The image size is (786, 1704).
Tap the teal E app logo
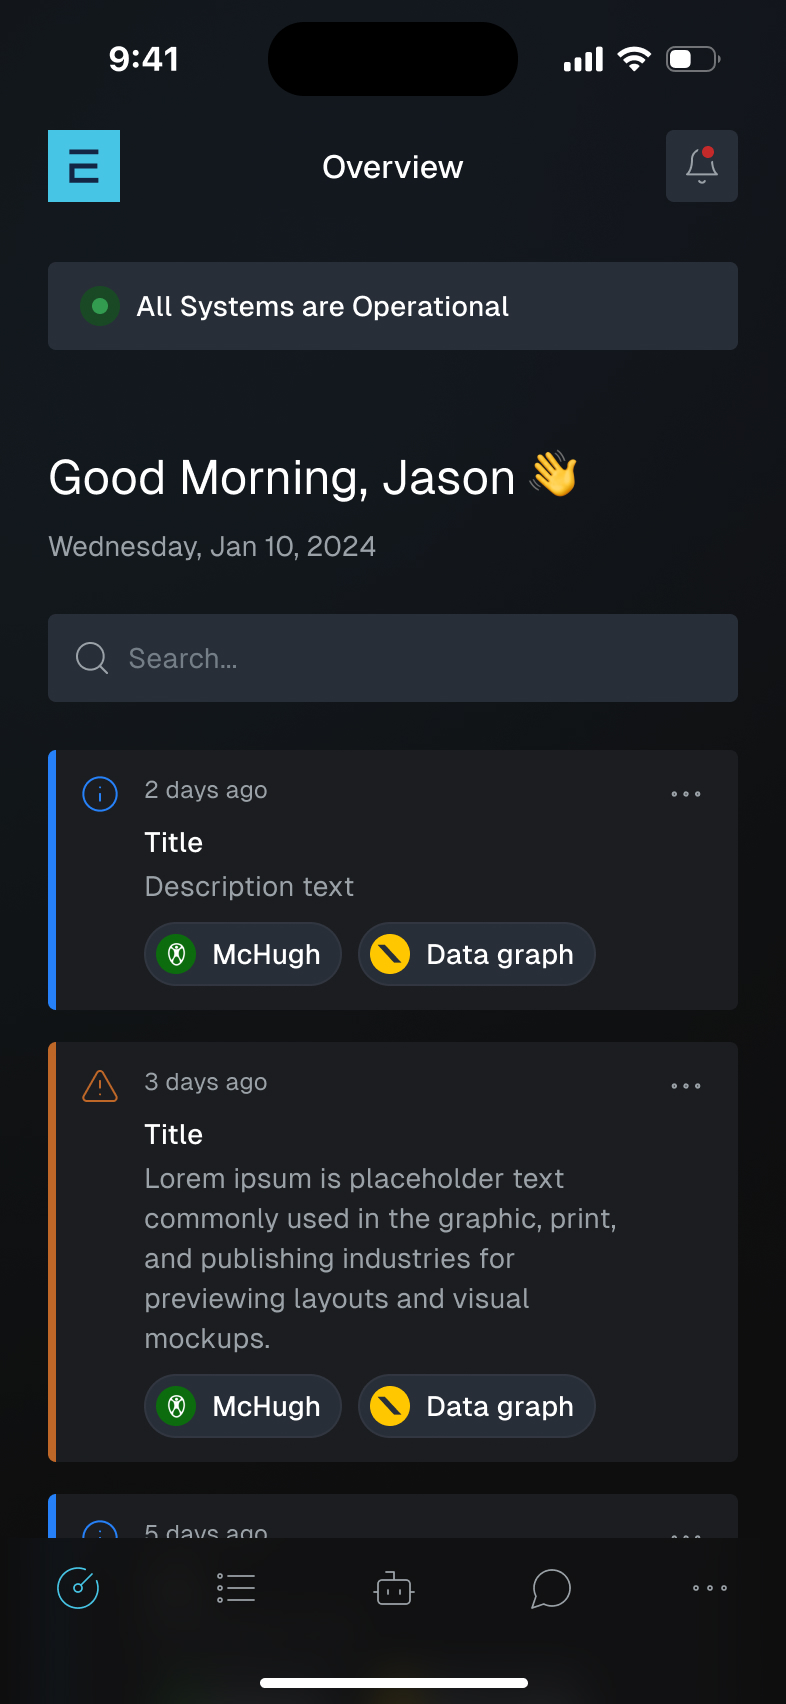(x=84, y=166)
